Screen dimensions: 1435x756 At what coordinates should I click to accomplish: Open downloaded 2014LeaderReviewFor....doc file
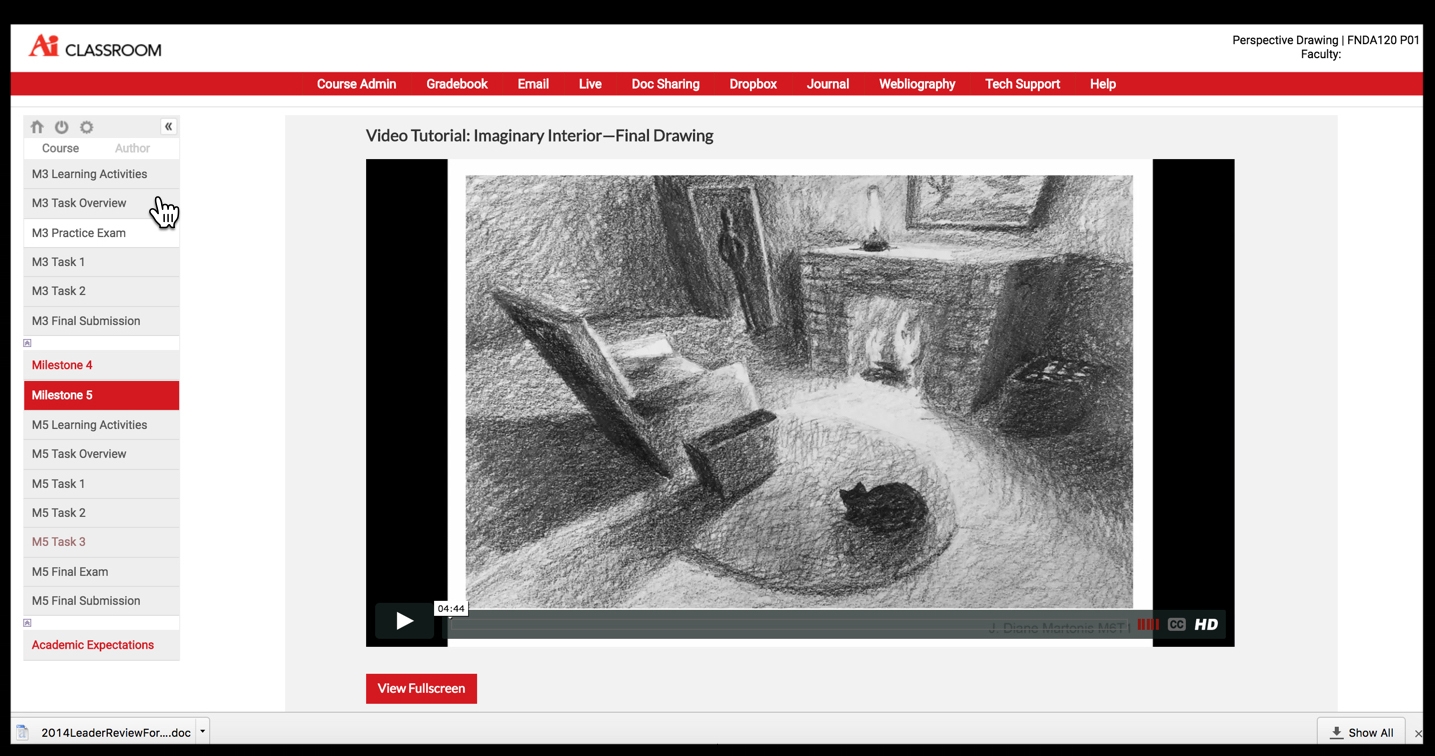(x=104, y=732)
